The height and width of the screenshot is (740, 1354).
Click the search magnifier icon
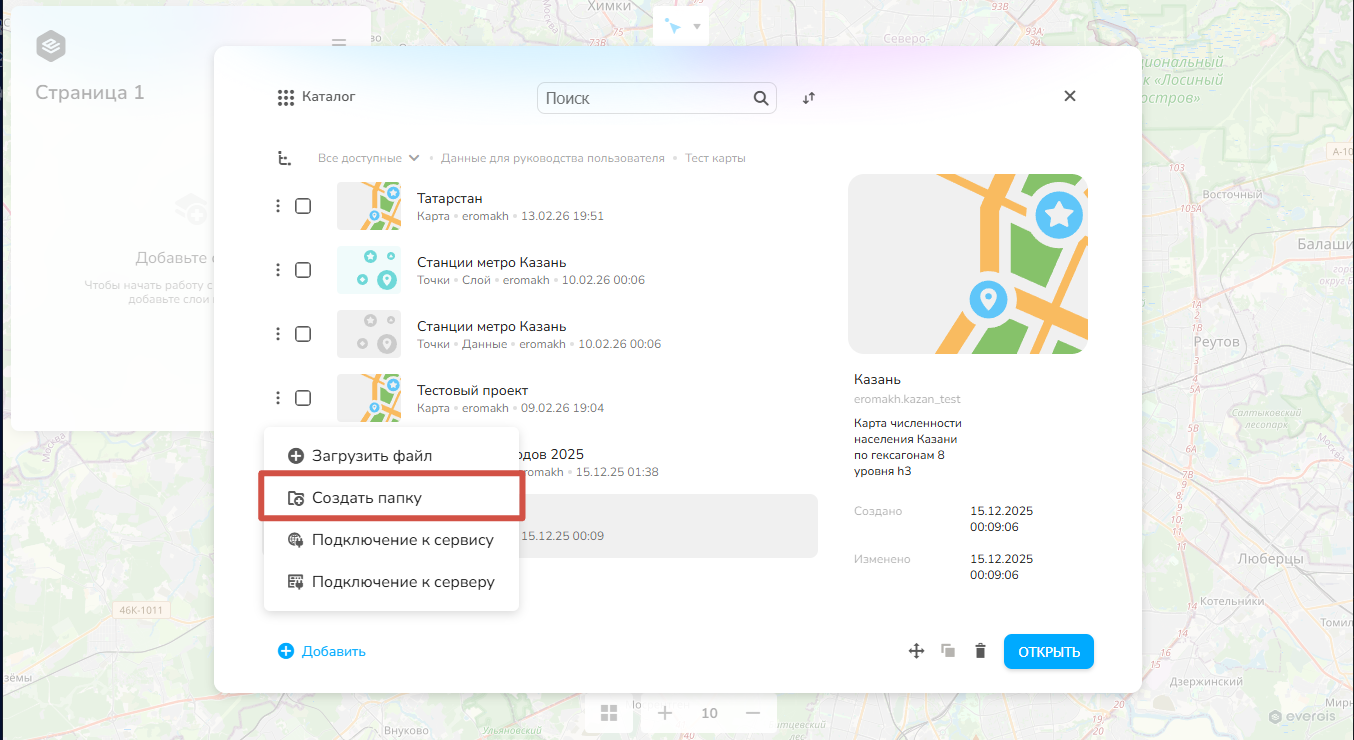(761, 98)
